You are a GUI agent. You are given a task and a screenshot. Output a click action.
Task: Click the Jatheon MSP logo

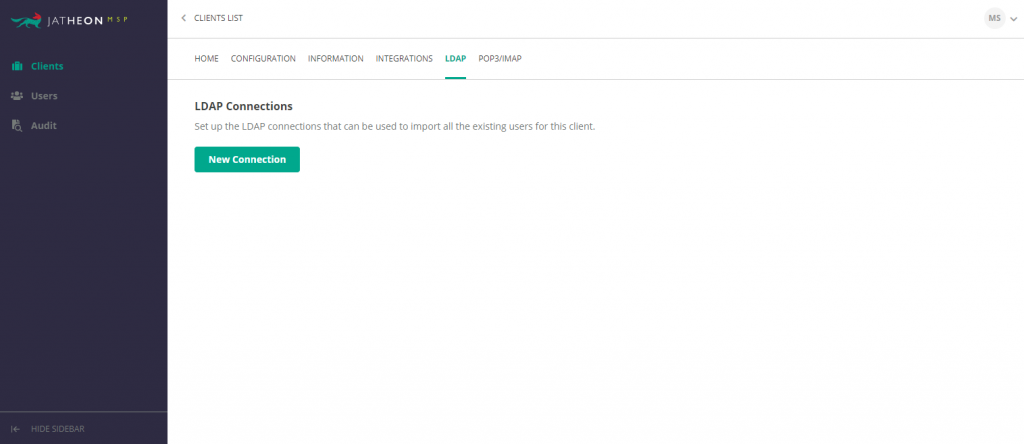point(69,20)
